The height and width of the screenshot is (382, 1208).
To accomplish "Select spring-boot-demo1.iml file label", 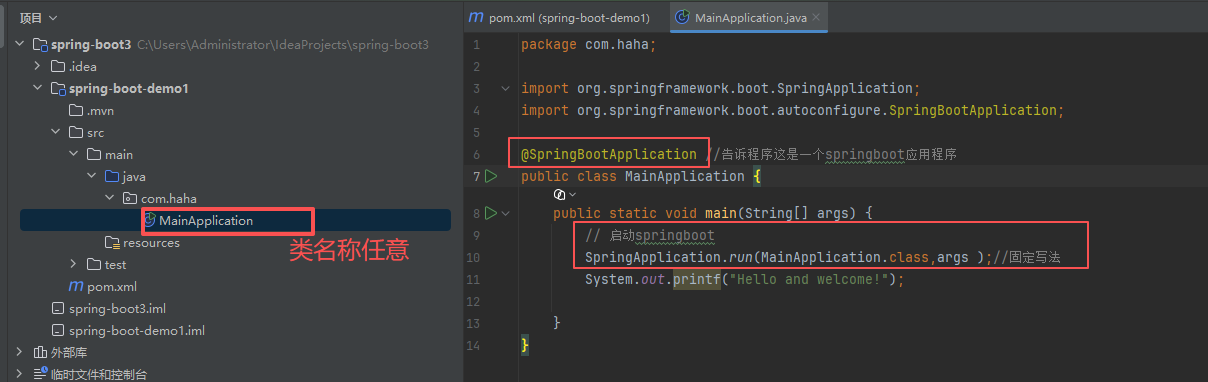I will coord(137,330).
